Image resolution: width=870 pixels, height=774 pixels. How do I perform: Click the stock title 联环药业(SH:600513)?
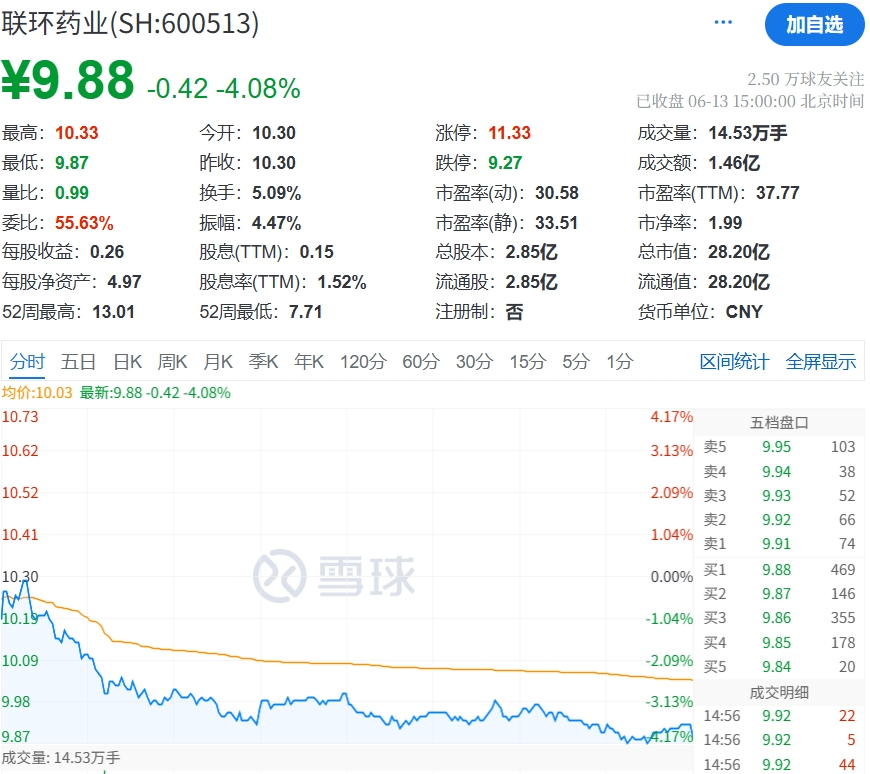click(130, 23)
